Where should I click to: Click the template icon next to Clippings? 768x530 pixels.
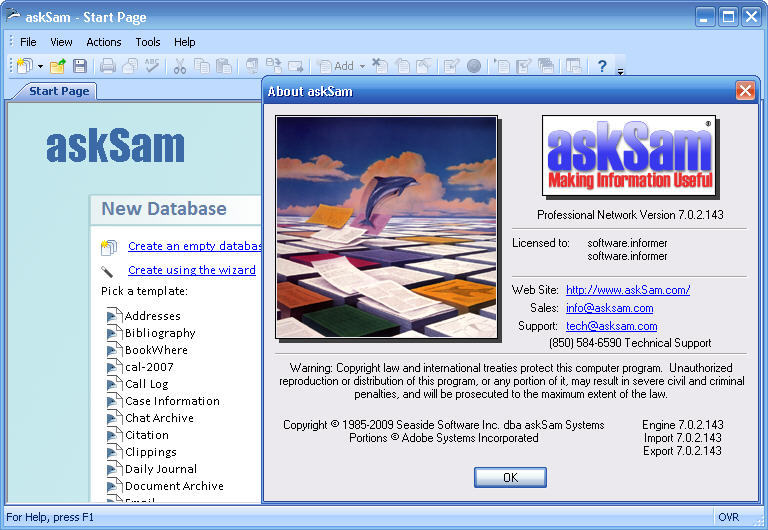(x=114, y=452)
